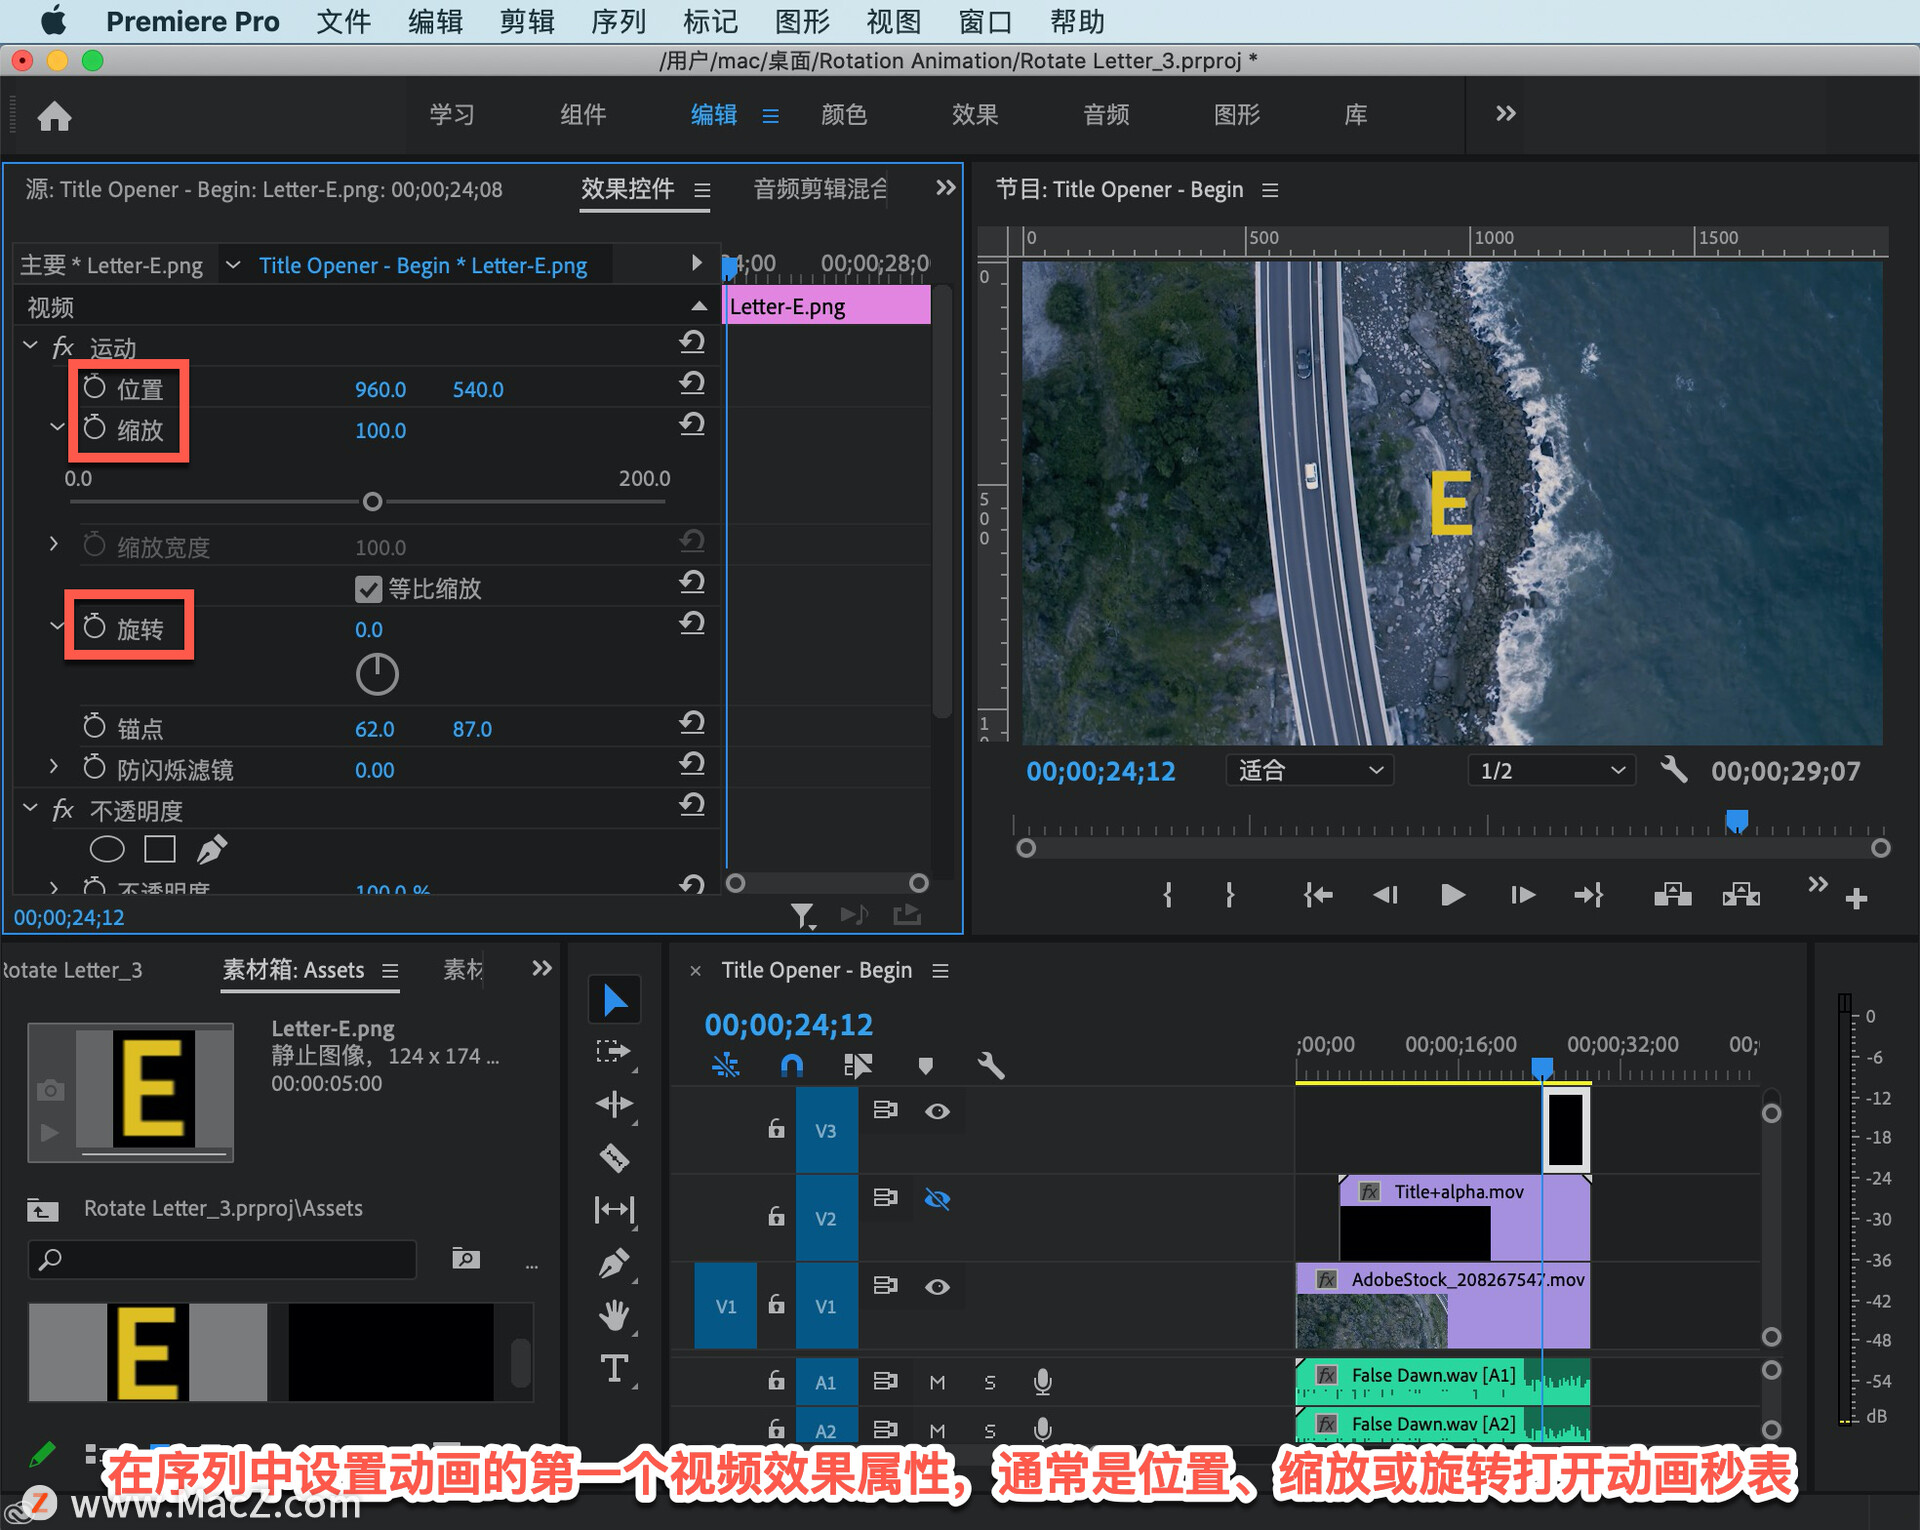Click the Rotation stopwatch to toggle animation
The height and width of the screenshot is (1530, 1920).
pyautogui.click(x=94, y=627)
